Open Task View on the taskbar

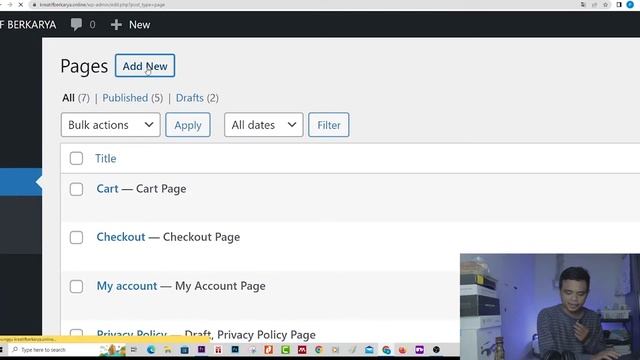(134, 350)
